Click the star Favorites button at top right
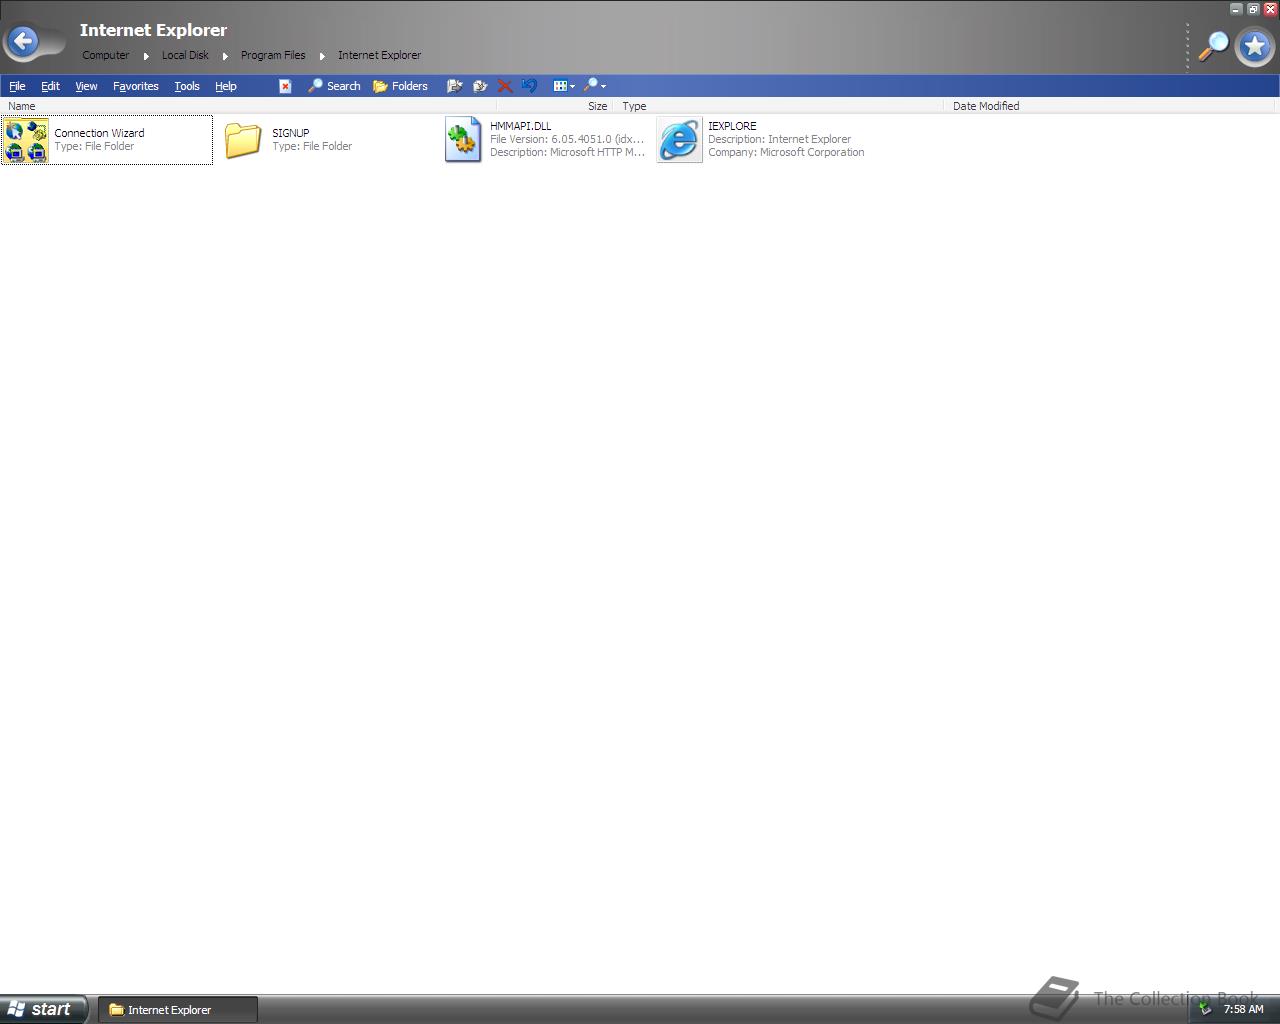1280x1024 pixels. pos(1255,46)
